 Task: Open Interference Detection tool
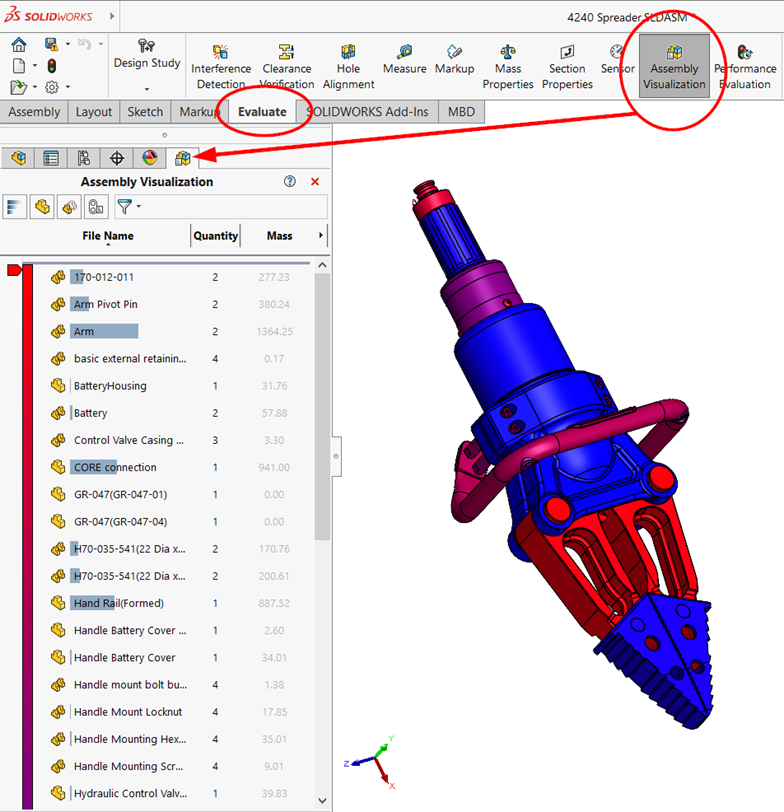tap(221, 67)
